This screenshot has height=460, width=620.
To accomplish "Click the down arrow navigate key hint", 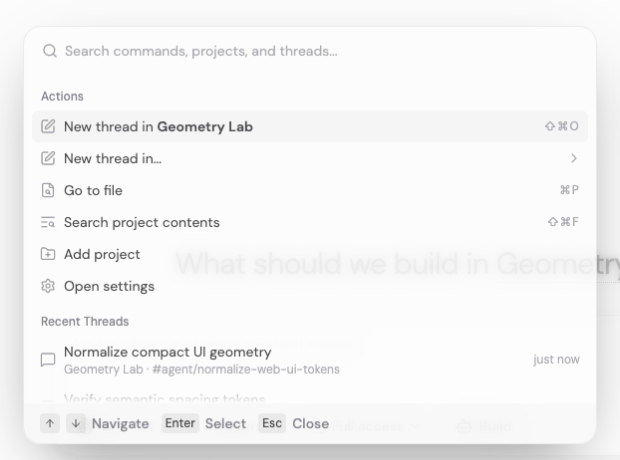I will 76,424.
